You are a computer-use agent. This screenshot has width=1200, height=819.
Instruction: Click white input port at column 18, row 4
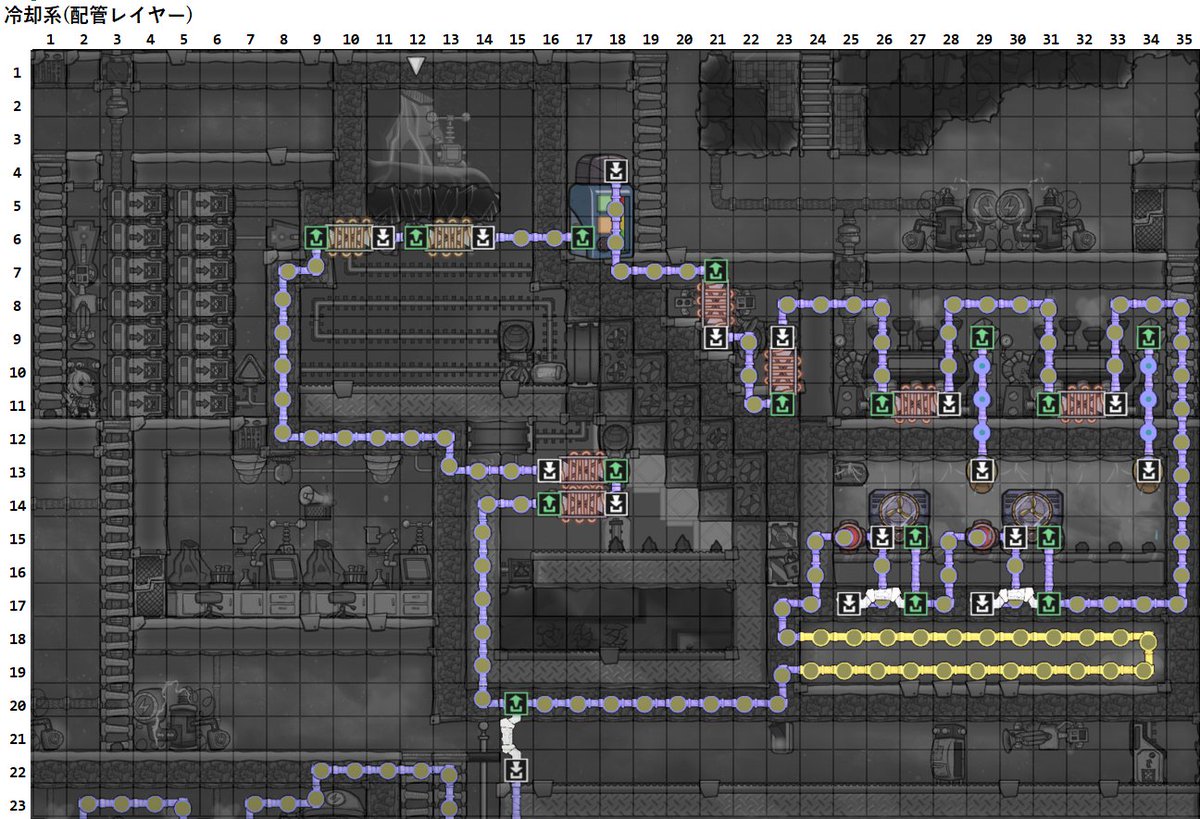617,170
